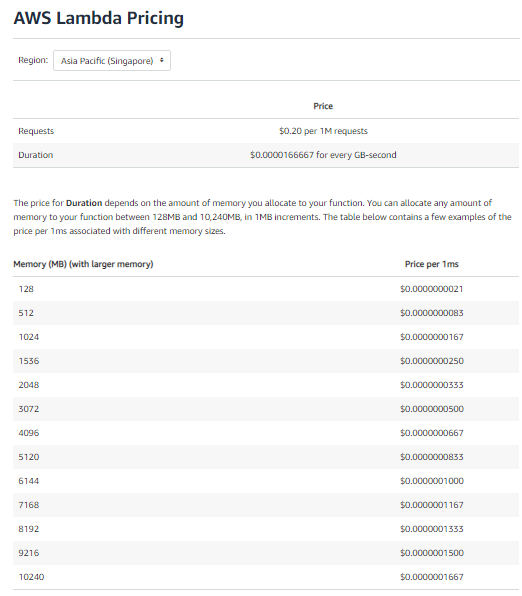Click the Memory (MB) column header
522x596 pixels.
coord(83,264)
